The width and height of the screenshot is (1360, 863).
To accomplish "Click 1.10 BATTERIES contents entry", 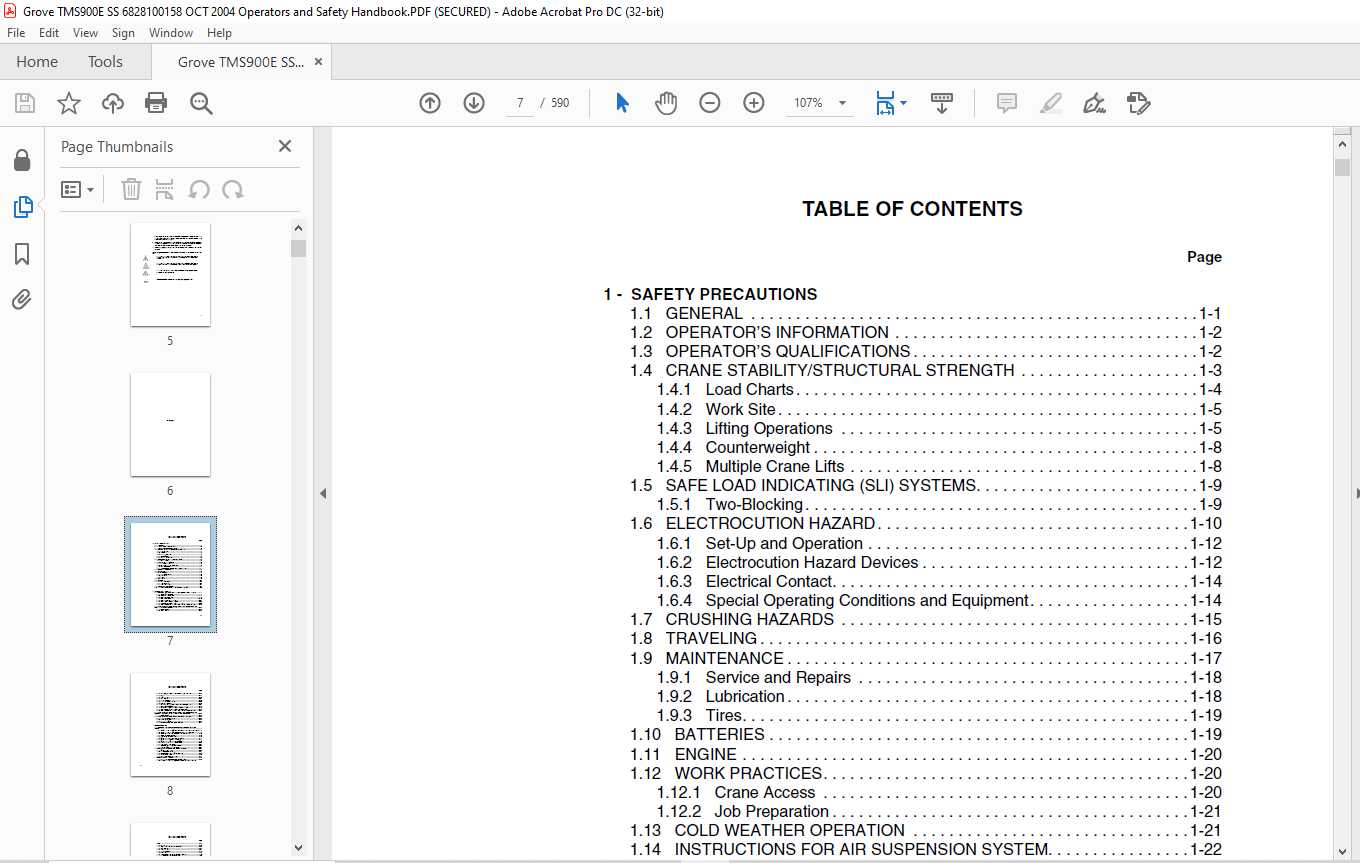I will [926, 735].
